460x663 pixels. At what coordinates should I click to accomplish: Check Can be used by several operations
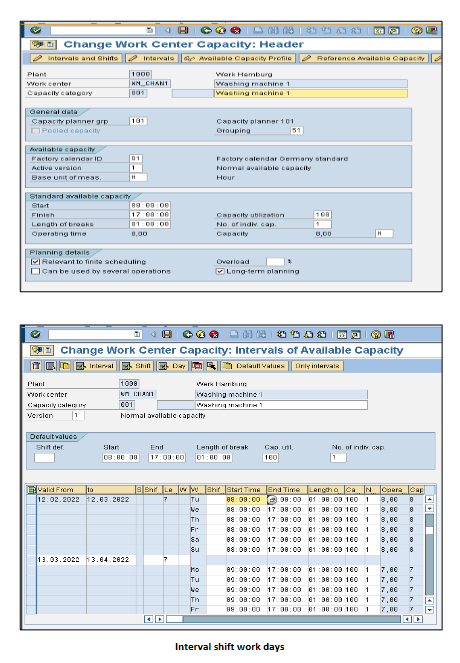36,271
